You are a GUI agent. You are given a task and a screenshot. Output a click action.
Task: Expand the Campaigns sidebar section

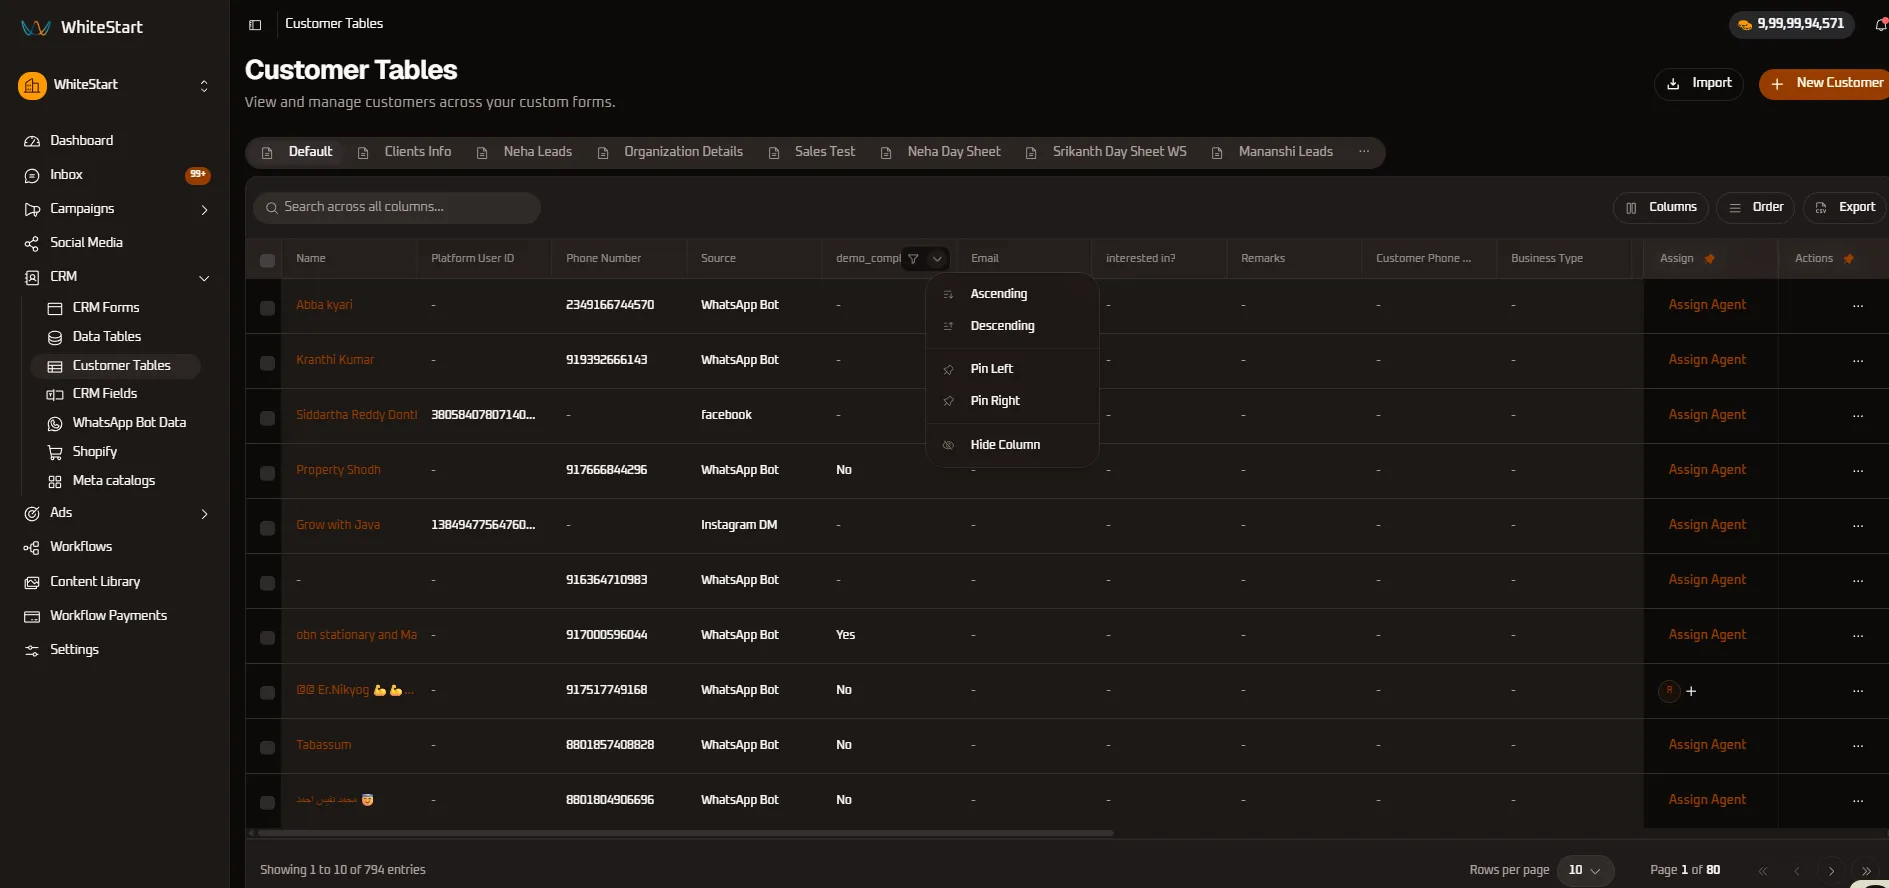click(x=204, y=210)
